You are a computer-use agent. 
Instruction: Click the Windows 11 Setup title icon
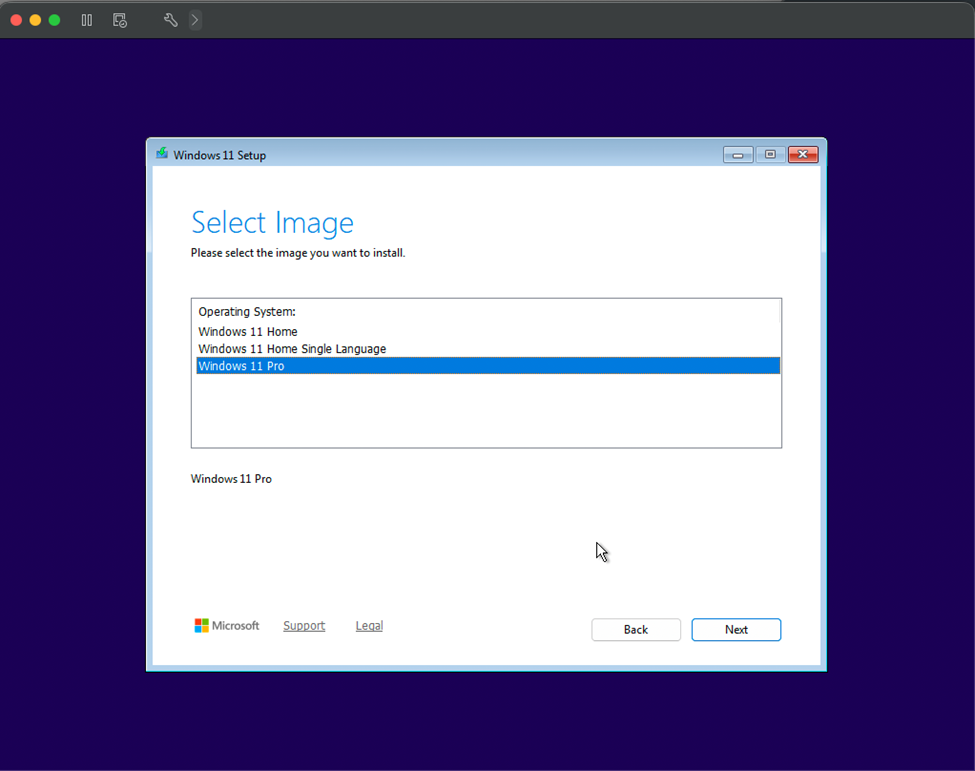pos(162,154)
